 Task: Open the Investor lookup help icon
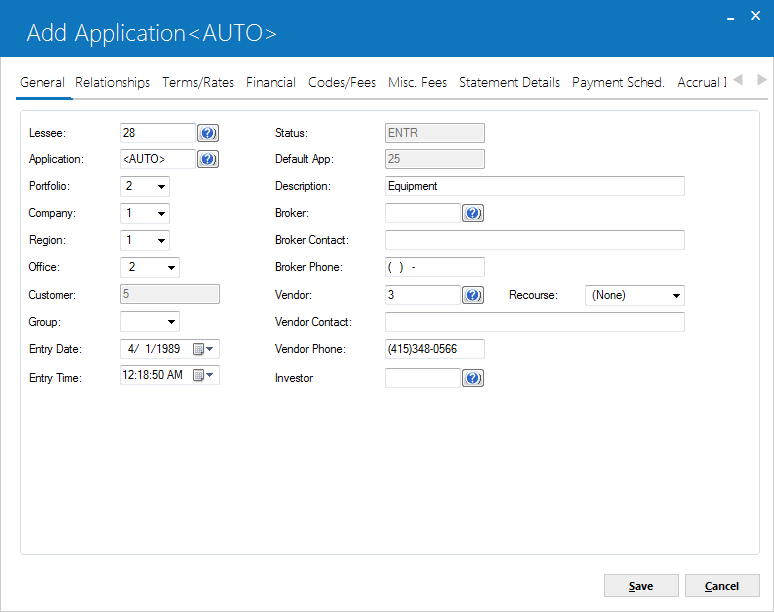473,378
